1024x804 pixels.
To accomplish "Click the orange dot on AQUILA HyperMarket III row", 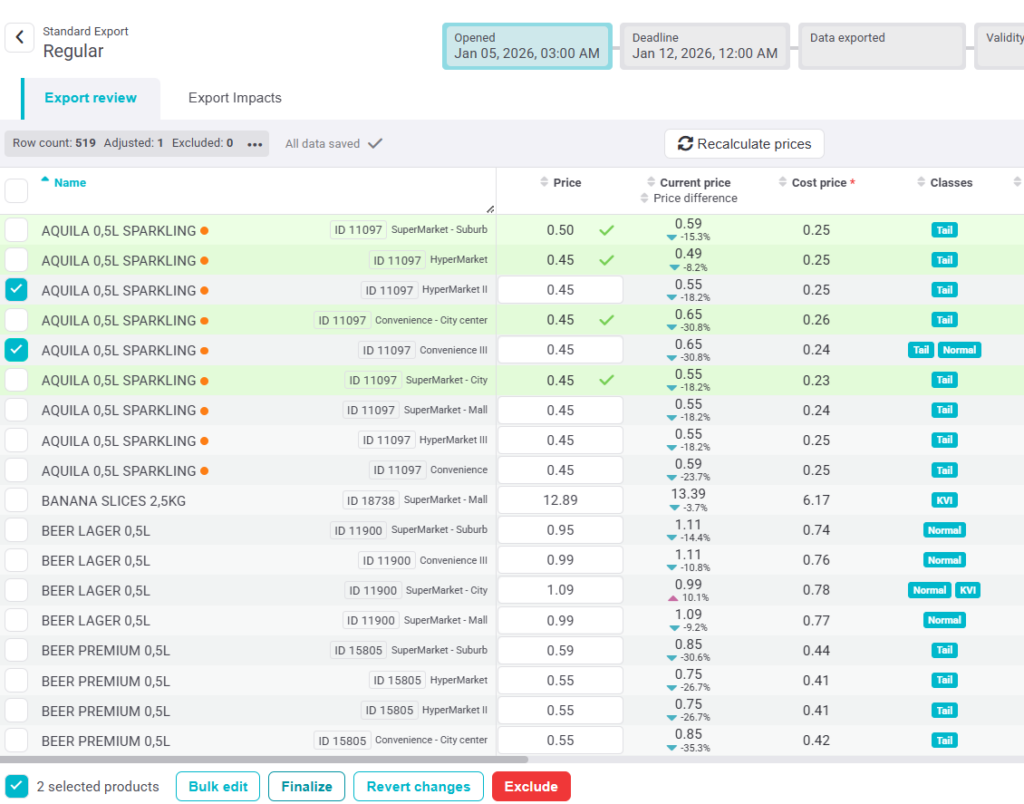I will click(204, 441).
